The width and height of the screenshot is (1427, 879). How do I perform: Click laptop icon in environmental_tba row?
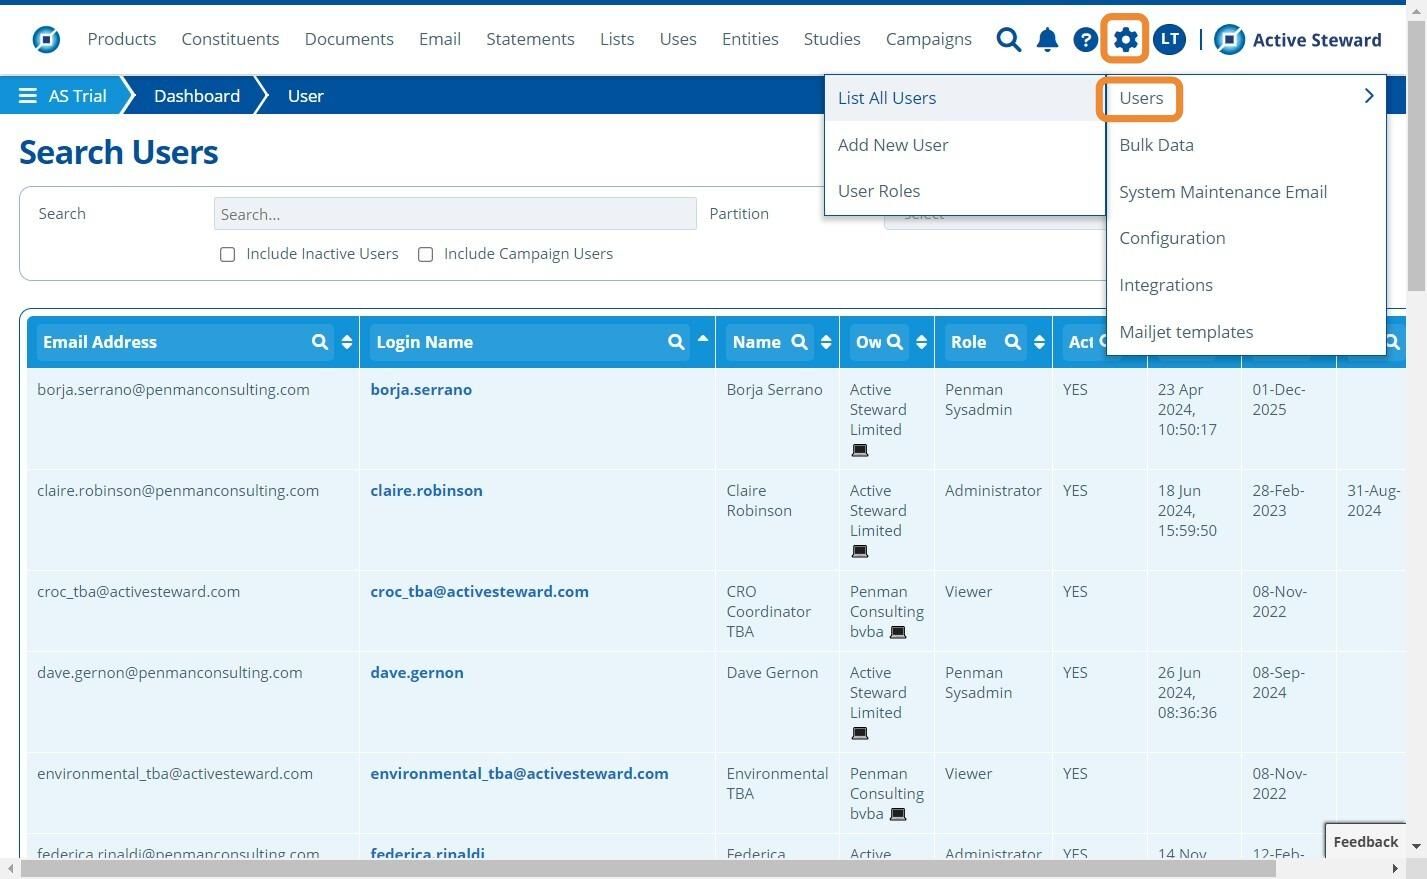(898, 814)
